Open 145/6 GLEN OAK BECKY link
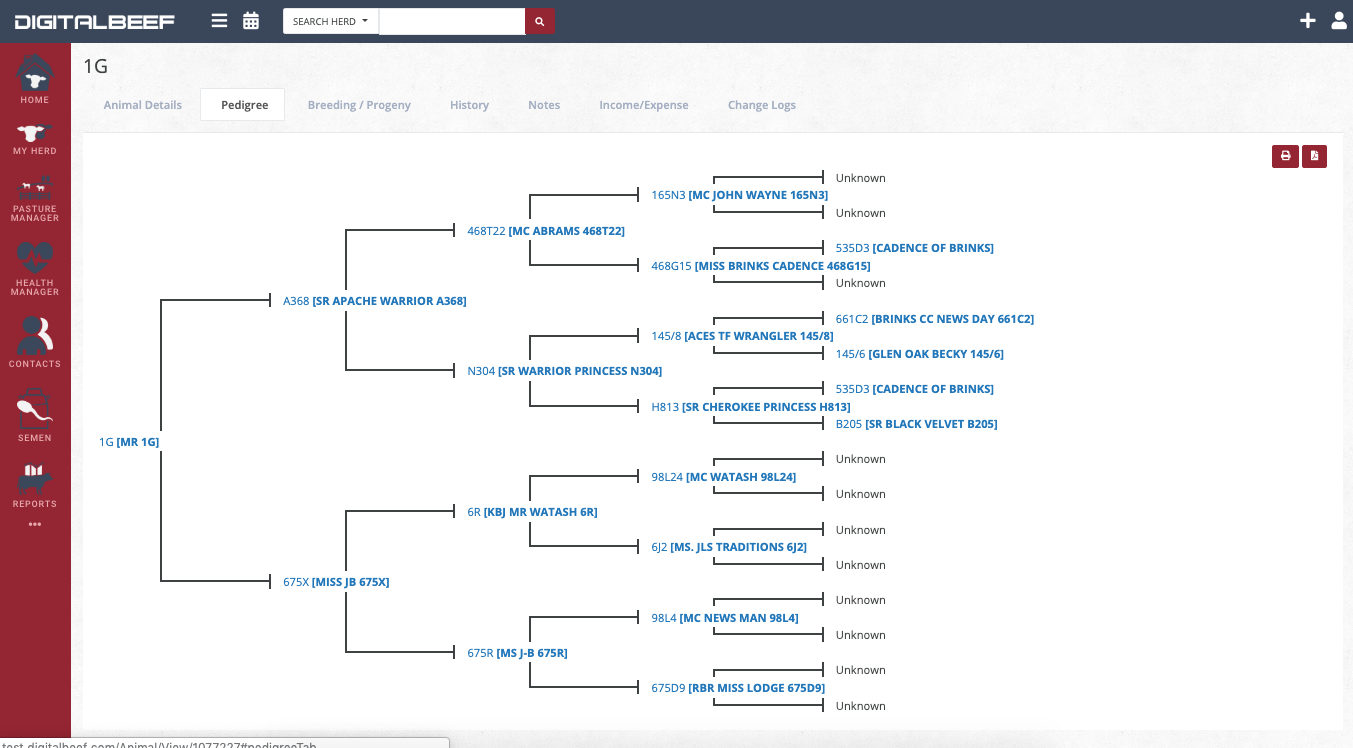The width and height of the screenshot is (1353, 748). pos(920,354)
